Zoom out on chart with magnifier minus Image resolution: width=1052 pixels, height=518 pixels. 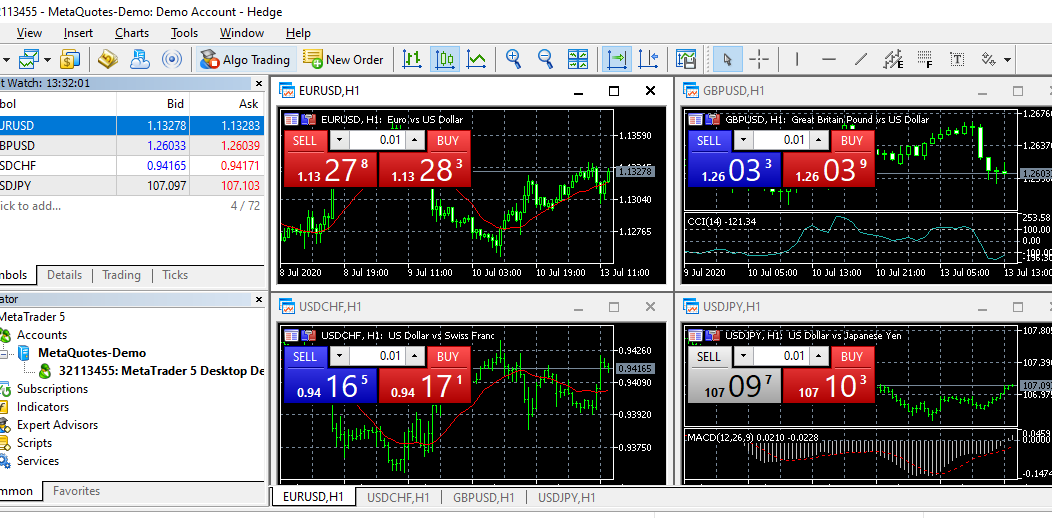tap(545, 60)
